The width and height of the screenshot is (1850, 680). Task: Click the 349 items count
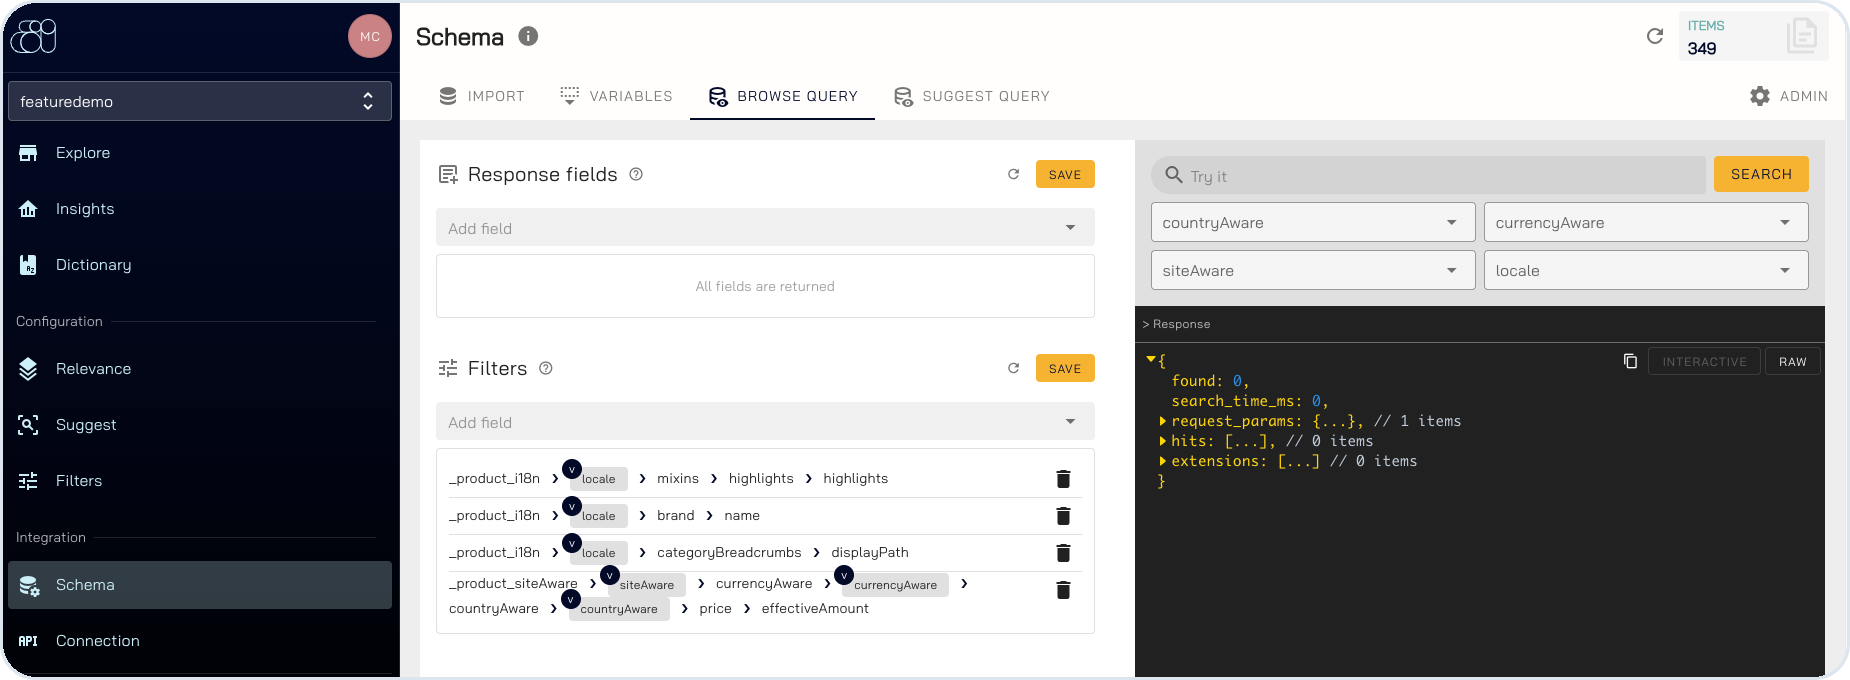(1702, 48)
